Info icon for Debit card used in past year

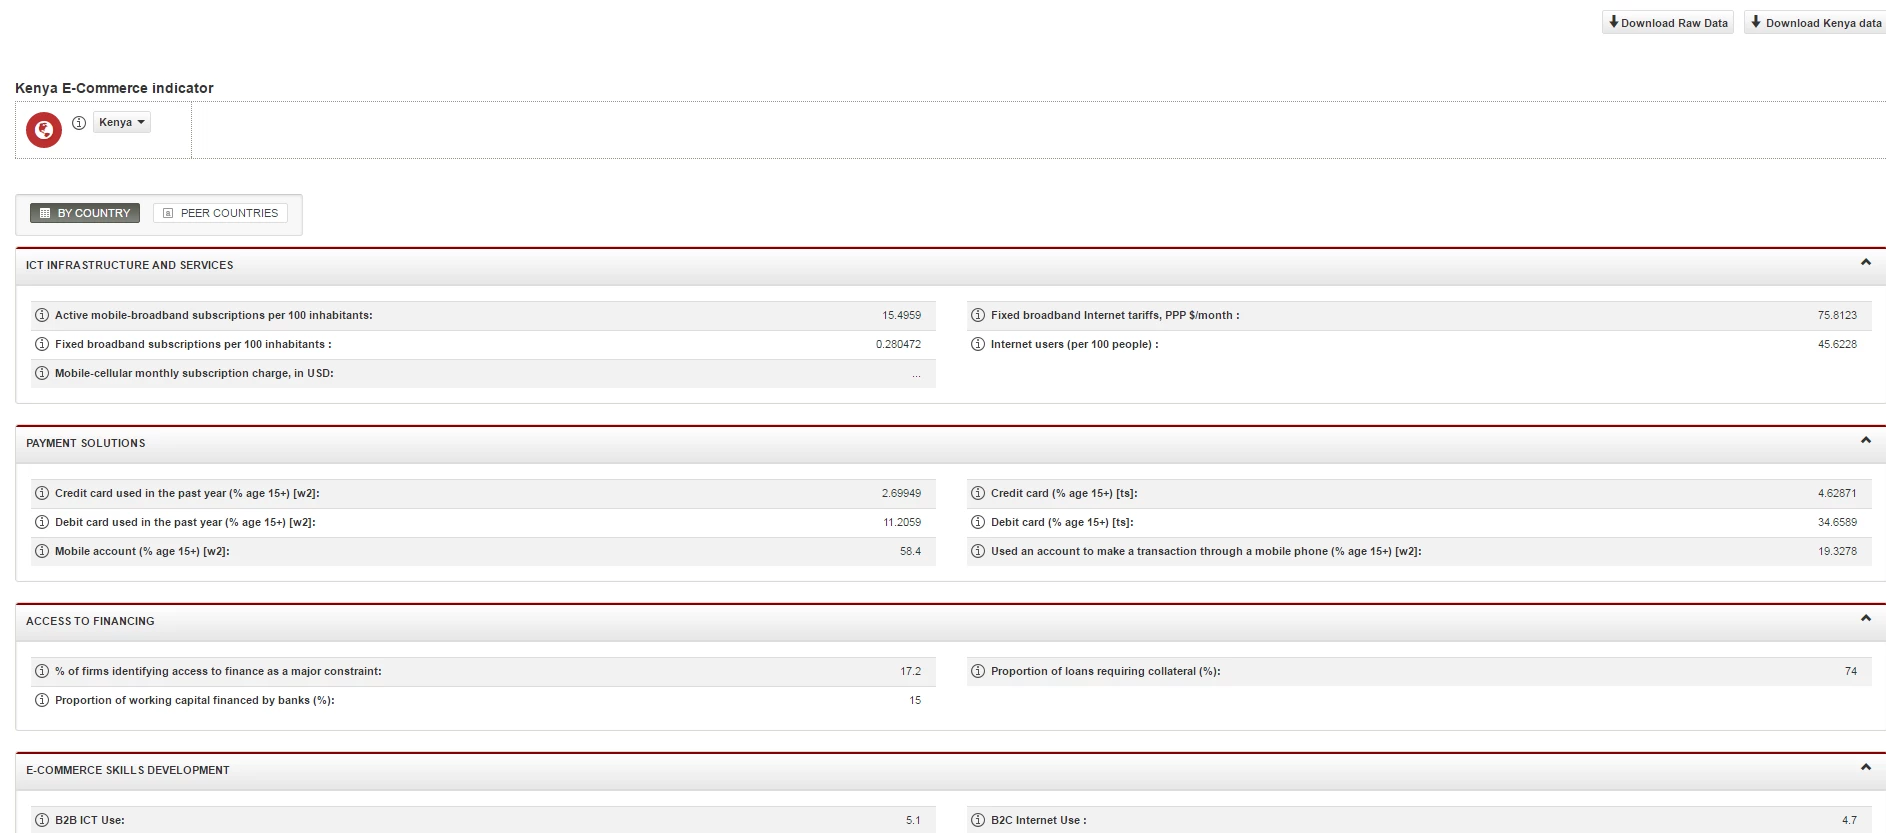click(x=42, y=522)
